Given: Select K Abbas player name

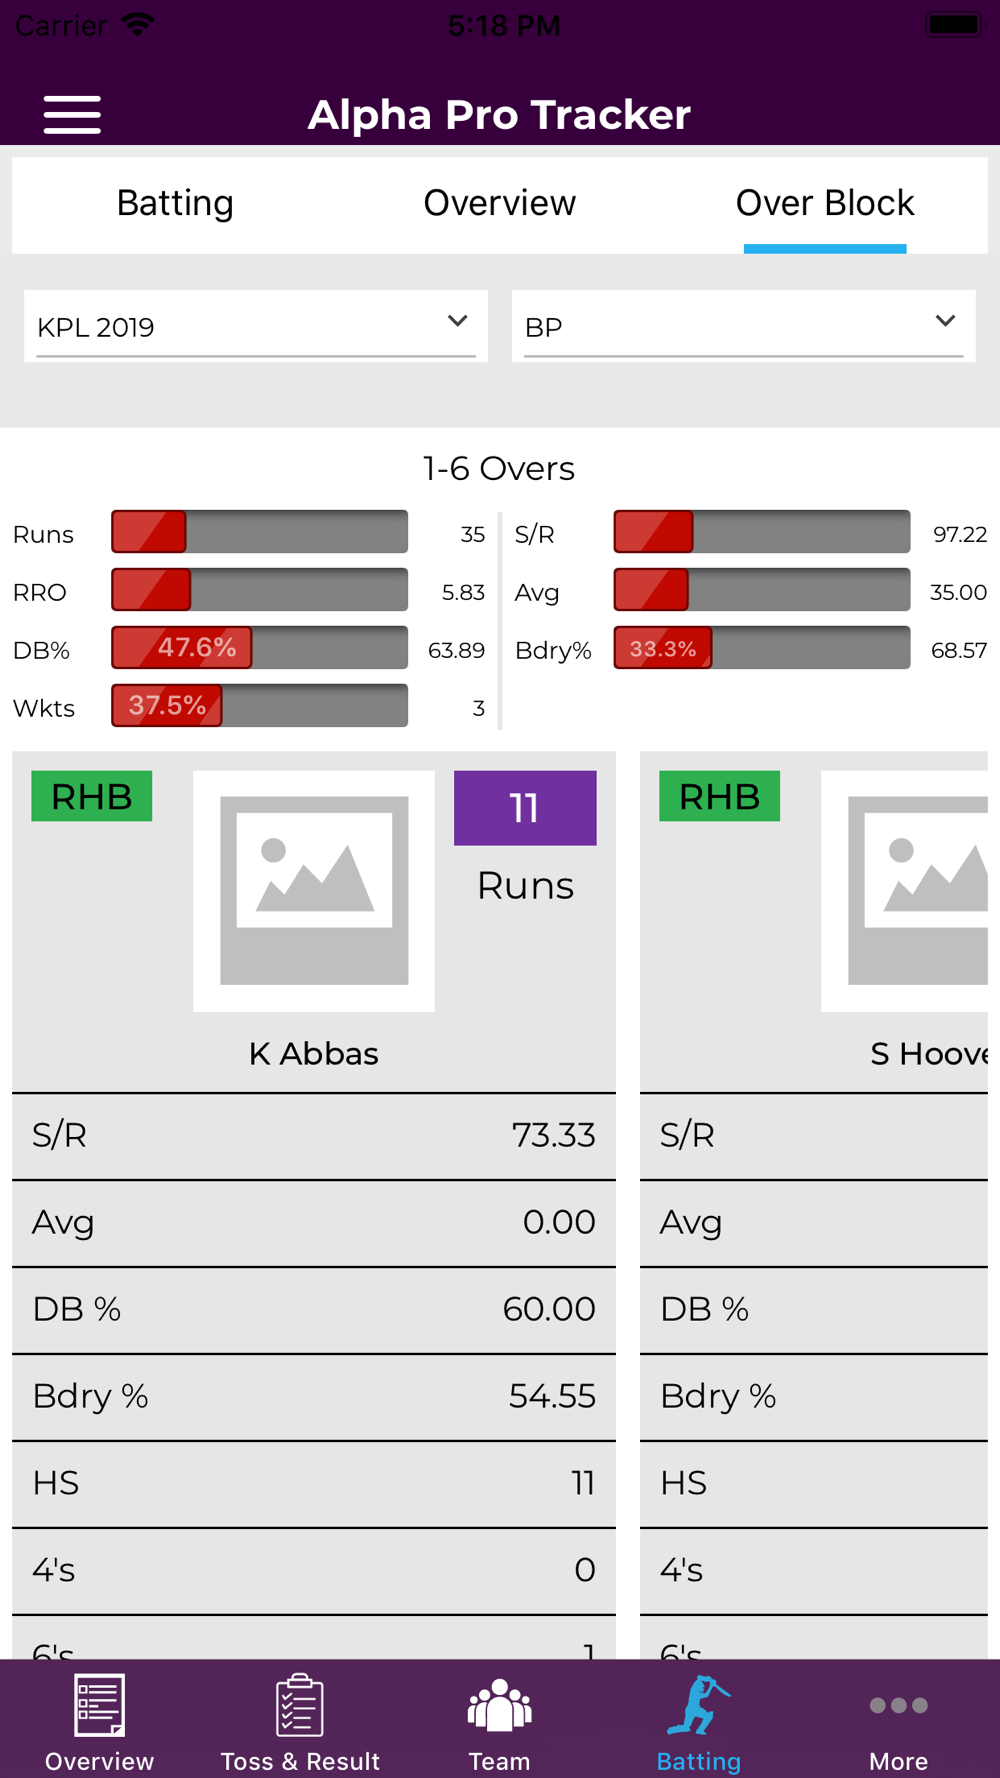Looking at the screenshot, I should 314,1054.
